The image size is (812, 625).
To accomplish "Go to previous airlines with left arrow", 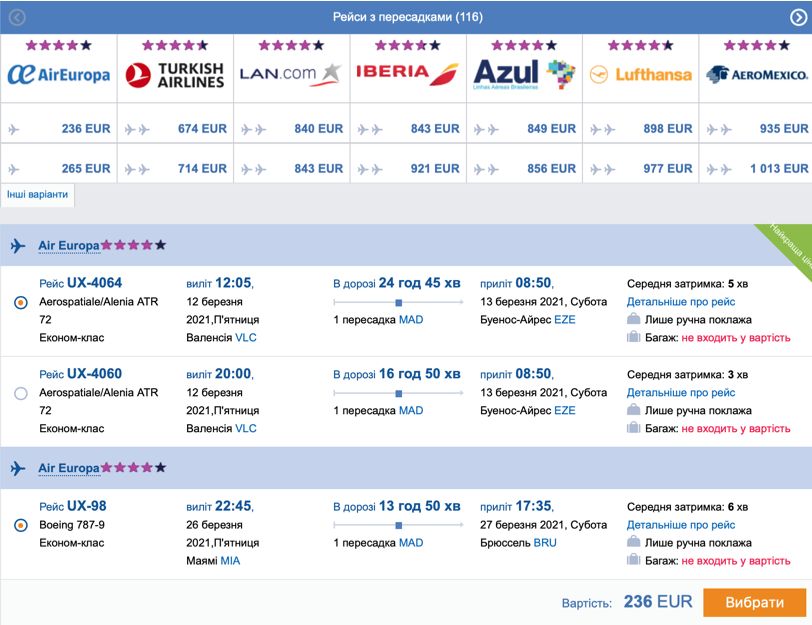I will [17, 18].
